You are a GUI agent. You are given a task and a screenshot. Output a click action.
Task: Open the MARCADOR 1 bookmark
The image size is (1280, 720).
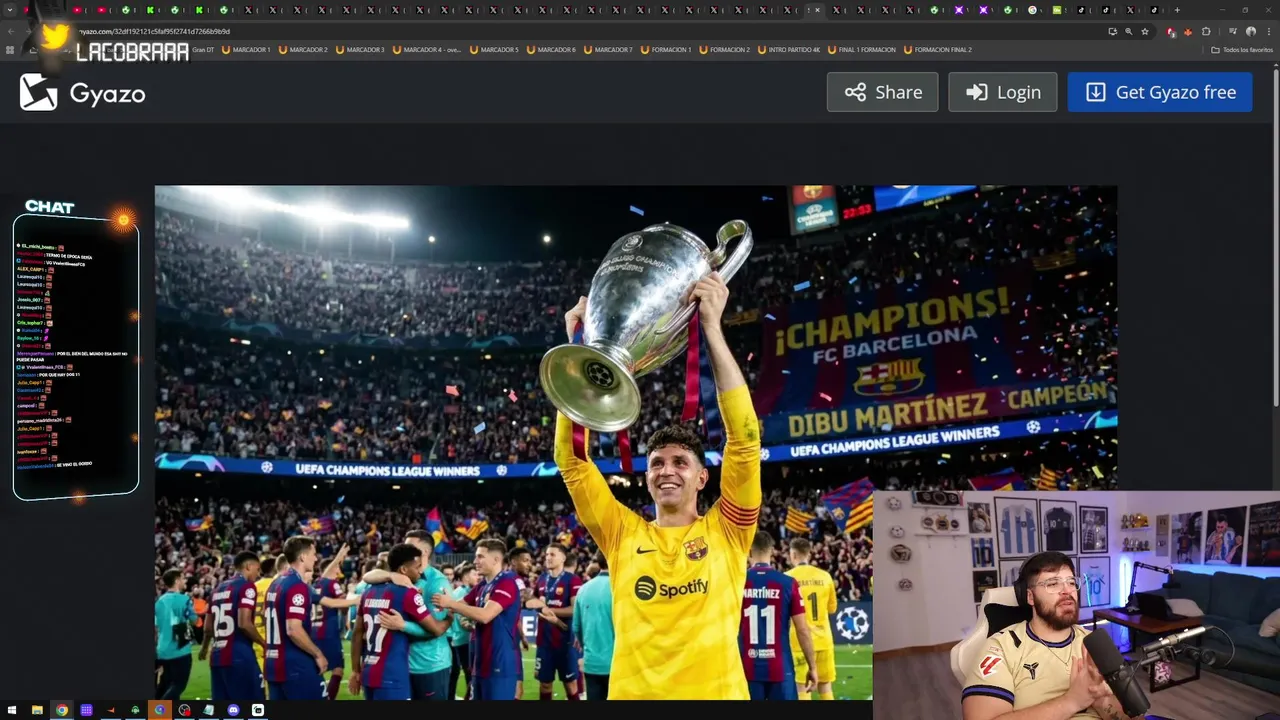click(246, 49)
